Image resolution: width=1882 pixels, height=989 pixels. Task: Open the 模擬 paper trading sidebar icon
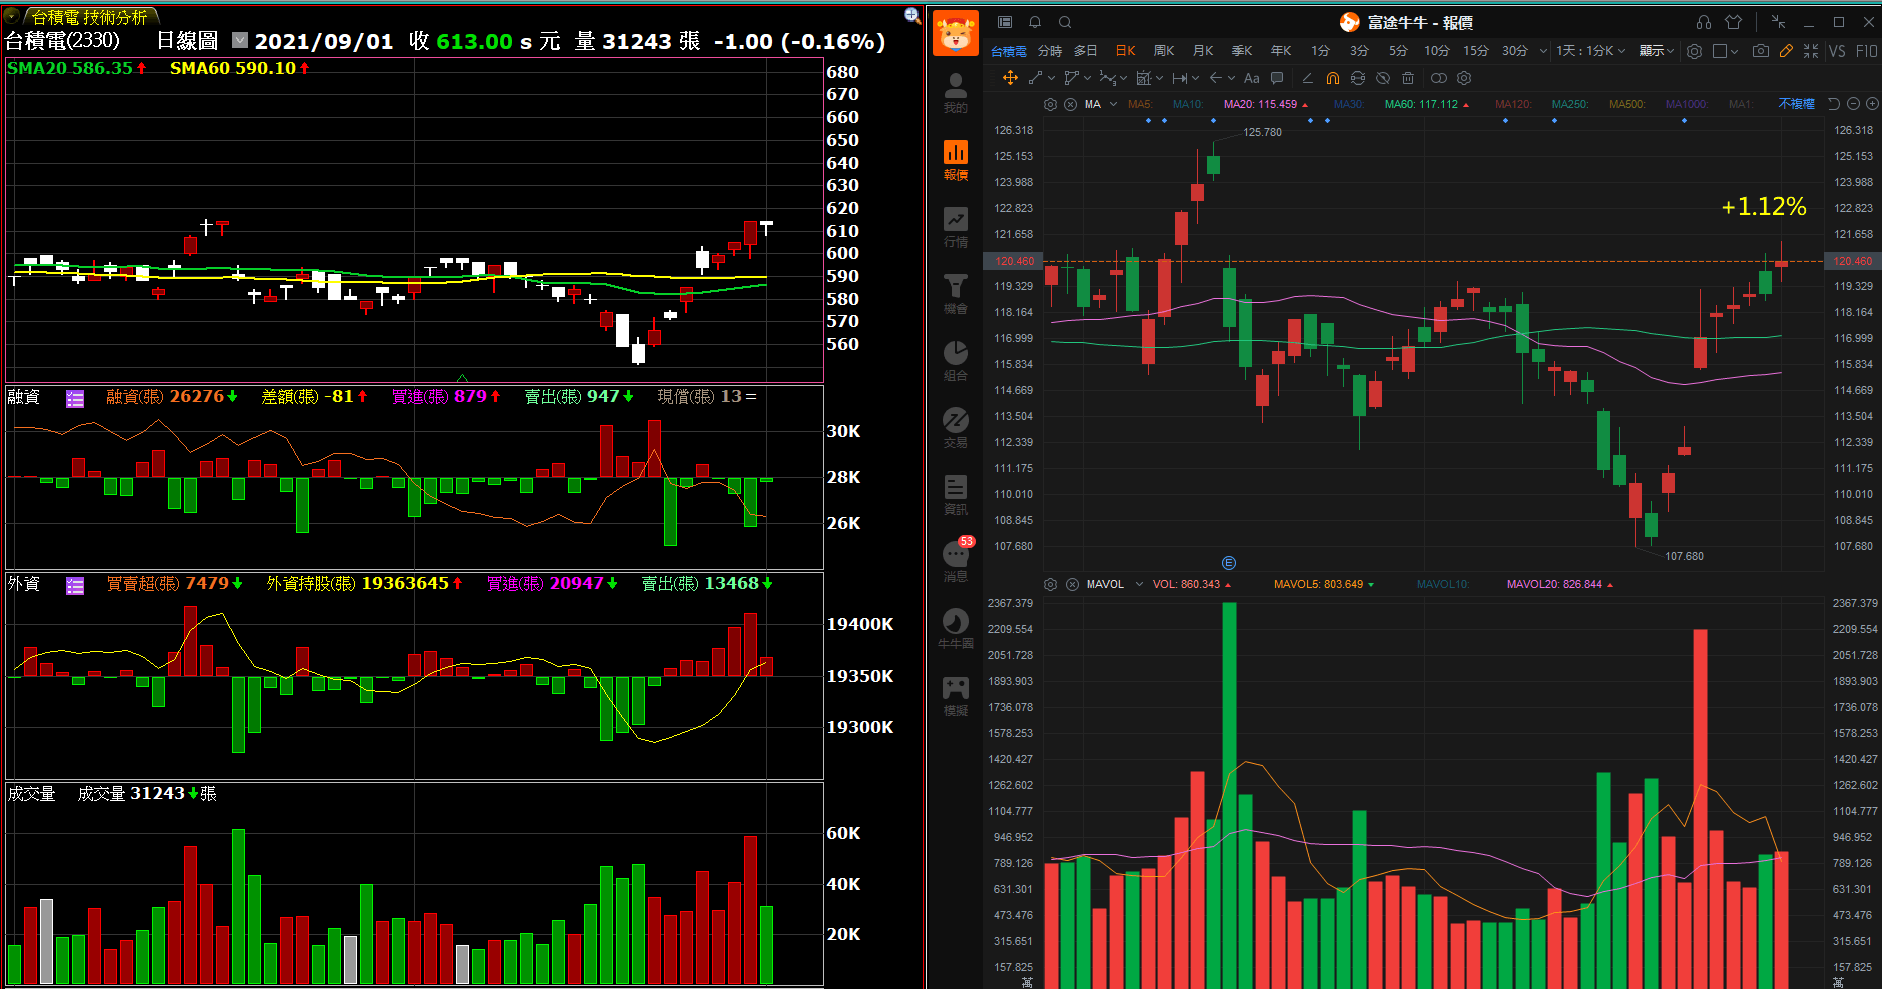(956, 696)
